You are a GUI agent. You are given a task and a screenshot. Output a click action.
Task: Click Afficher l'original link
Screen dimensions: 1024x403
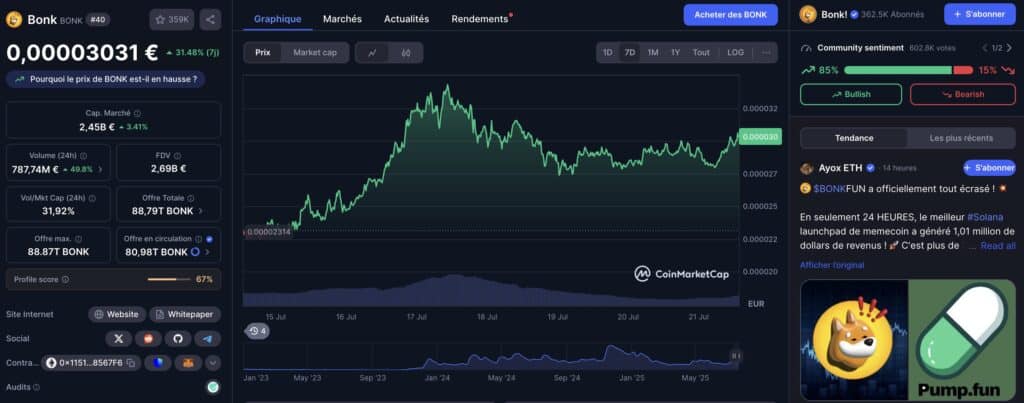[x=832, y=265]
